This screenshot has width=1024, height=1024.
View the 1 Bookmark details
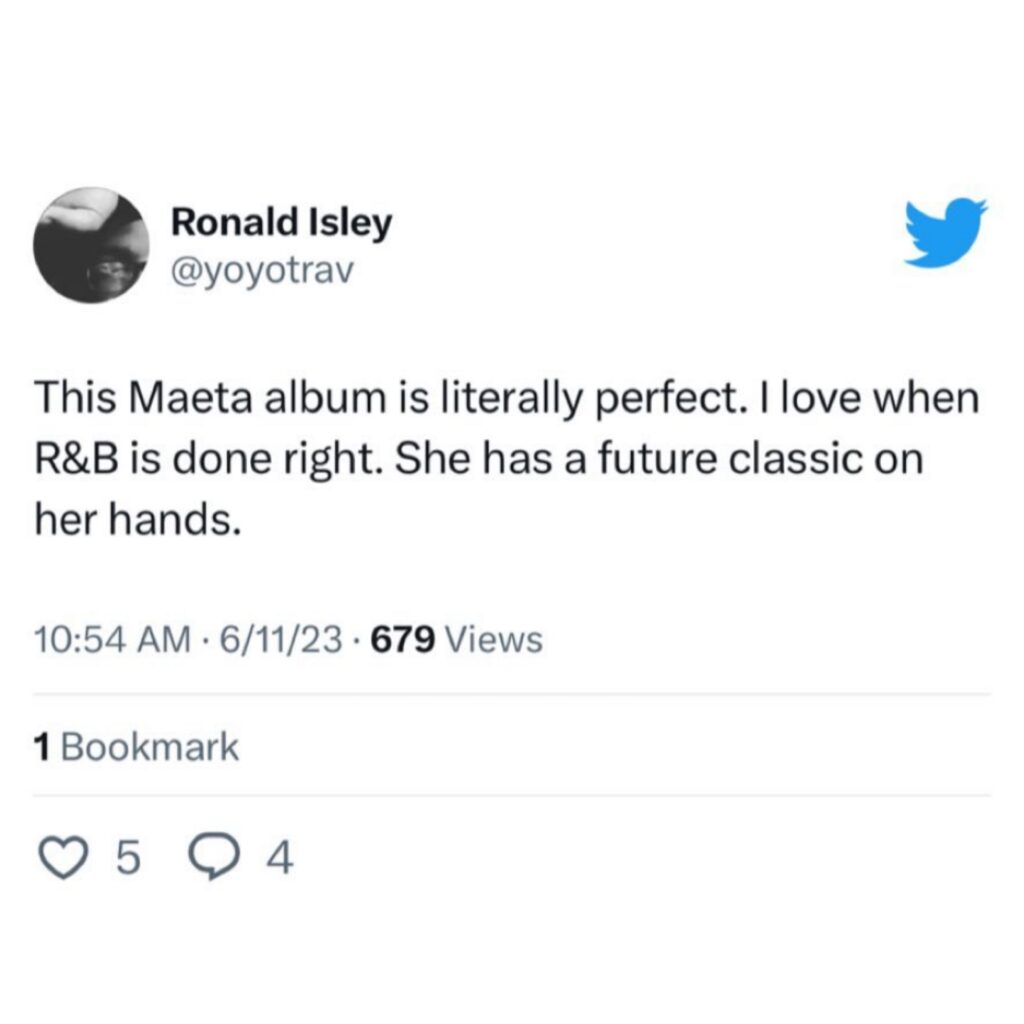(x=136, y=746)
